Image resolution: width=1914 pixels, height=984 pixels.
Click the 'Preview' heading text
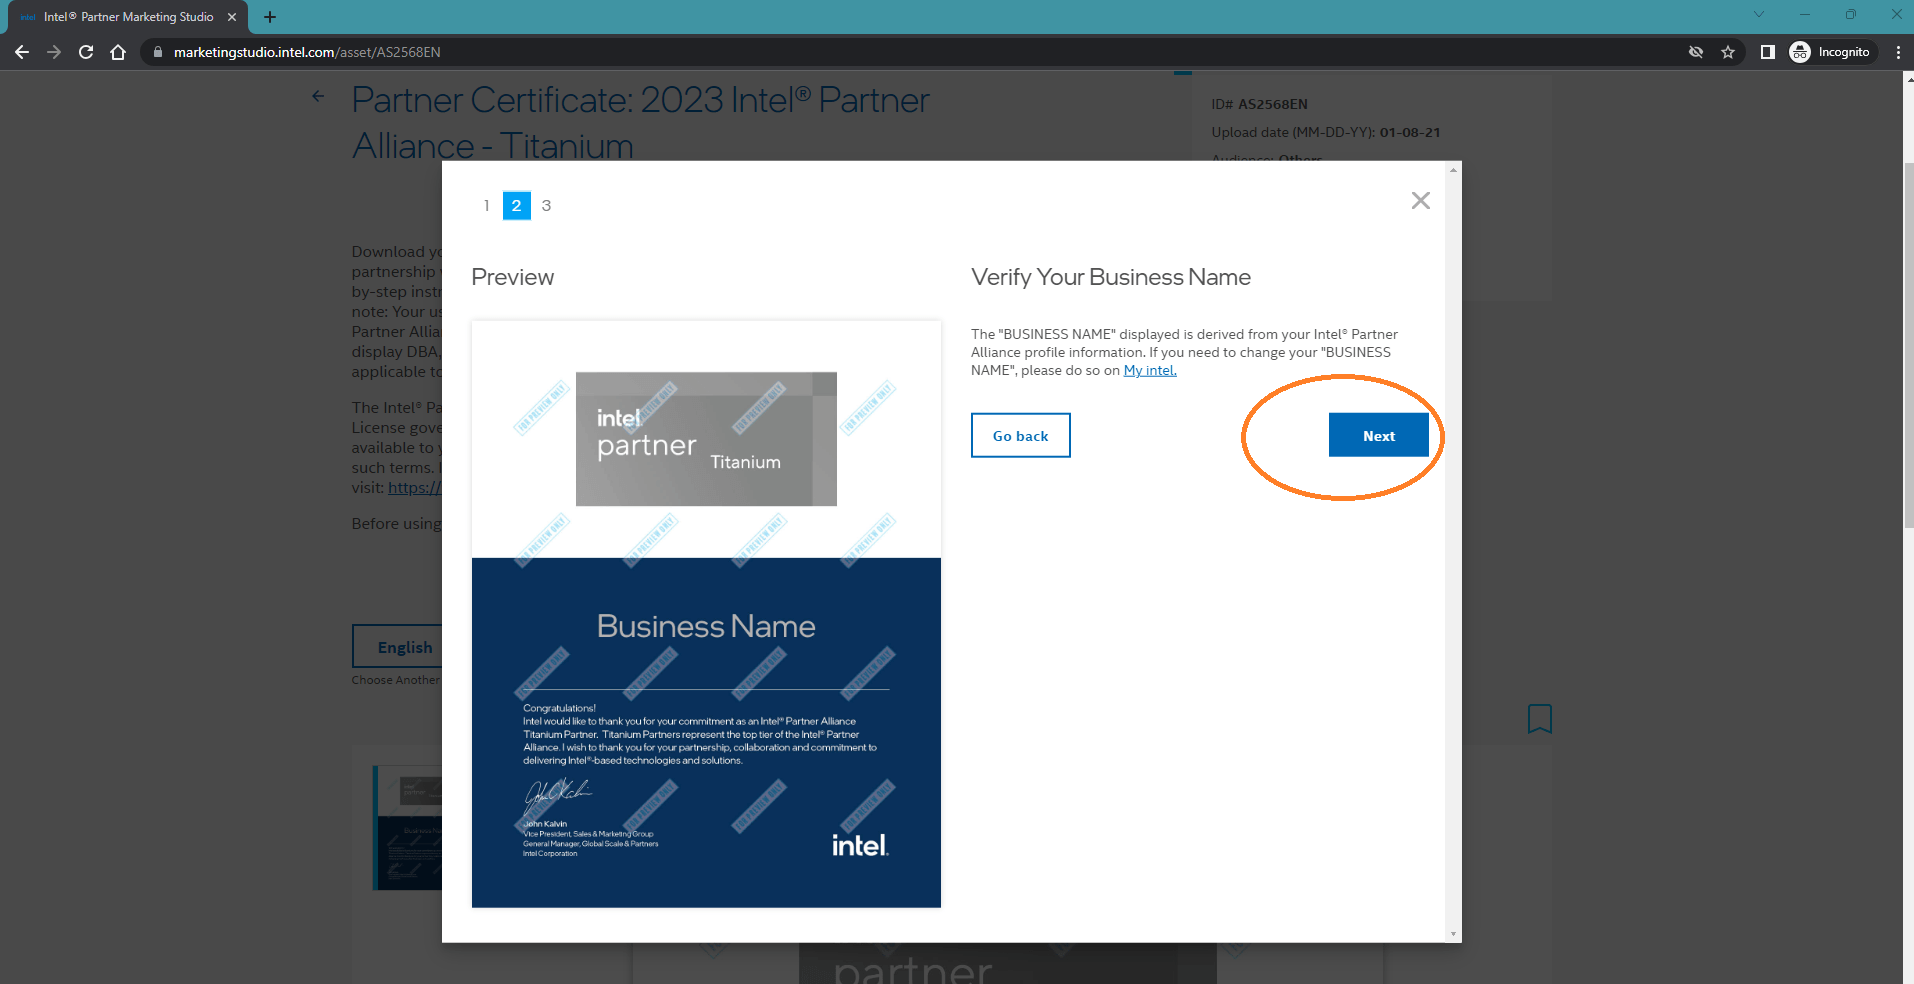[512, 277]
